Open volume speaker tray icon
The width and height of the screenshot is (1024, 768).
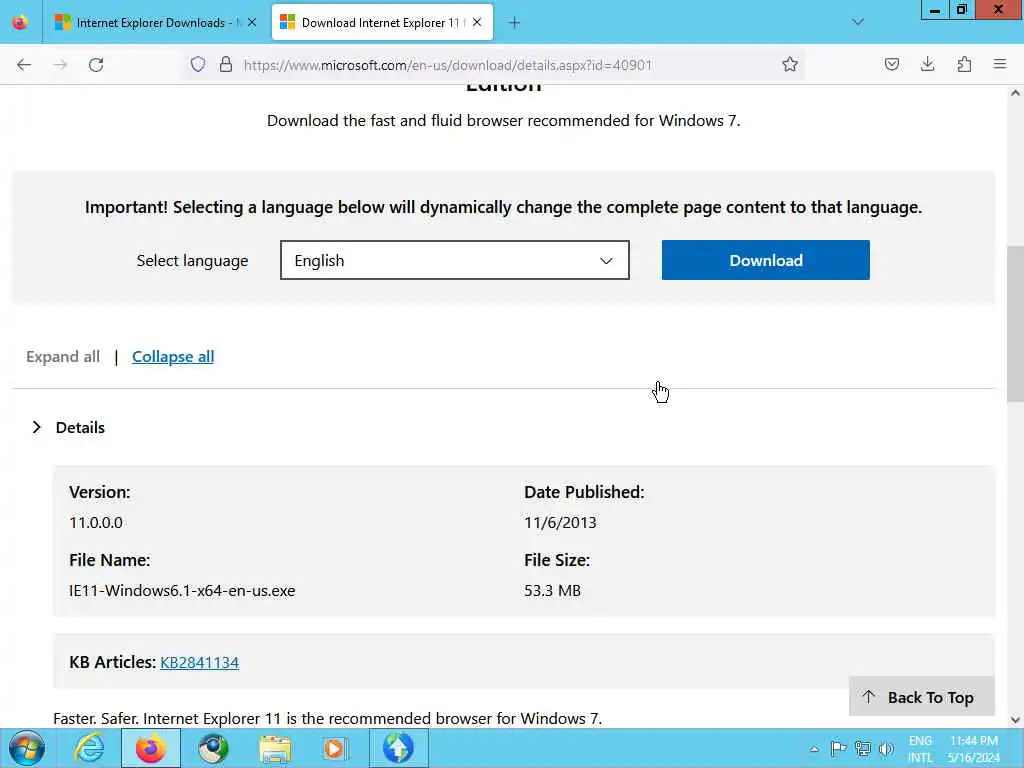(886, 748)
